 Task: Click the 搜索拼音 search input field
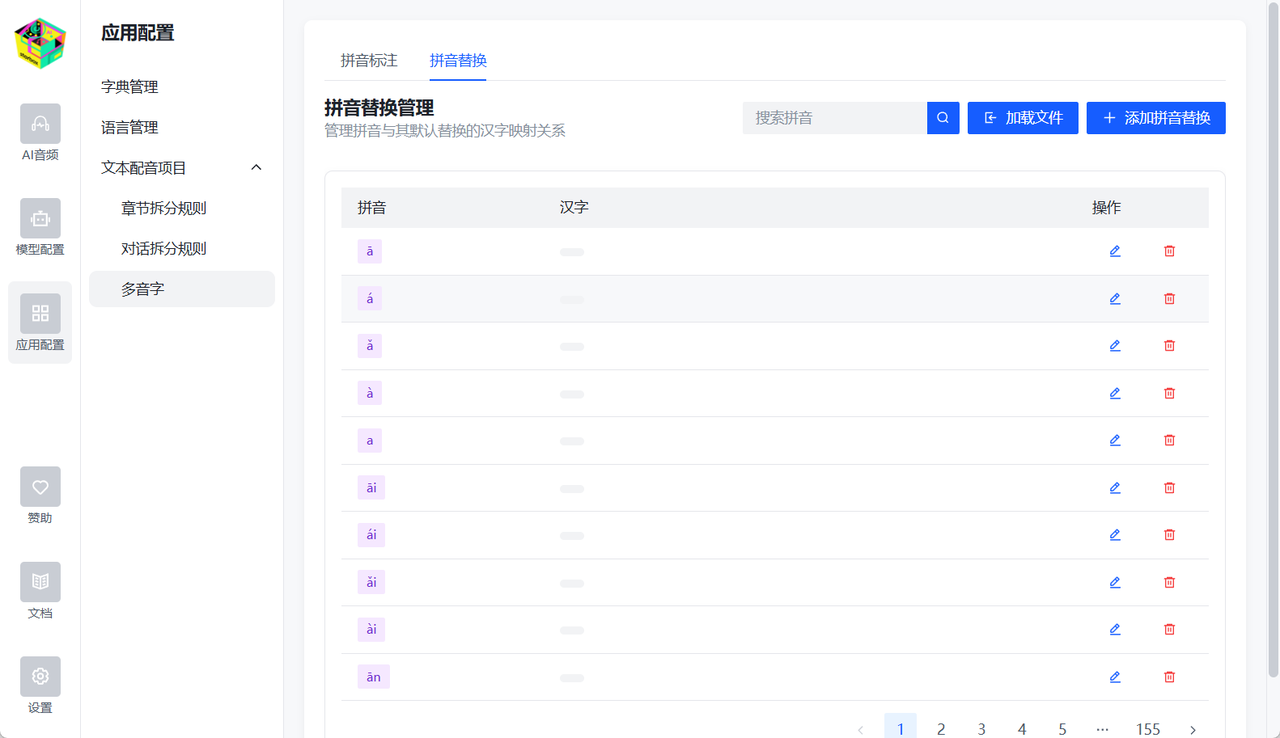coord(835,117)
